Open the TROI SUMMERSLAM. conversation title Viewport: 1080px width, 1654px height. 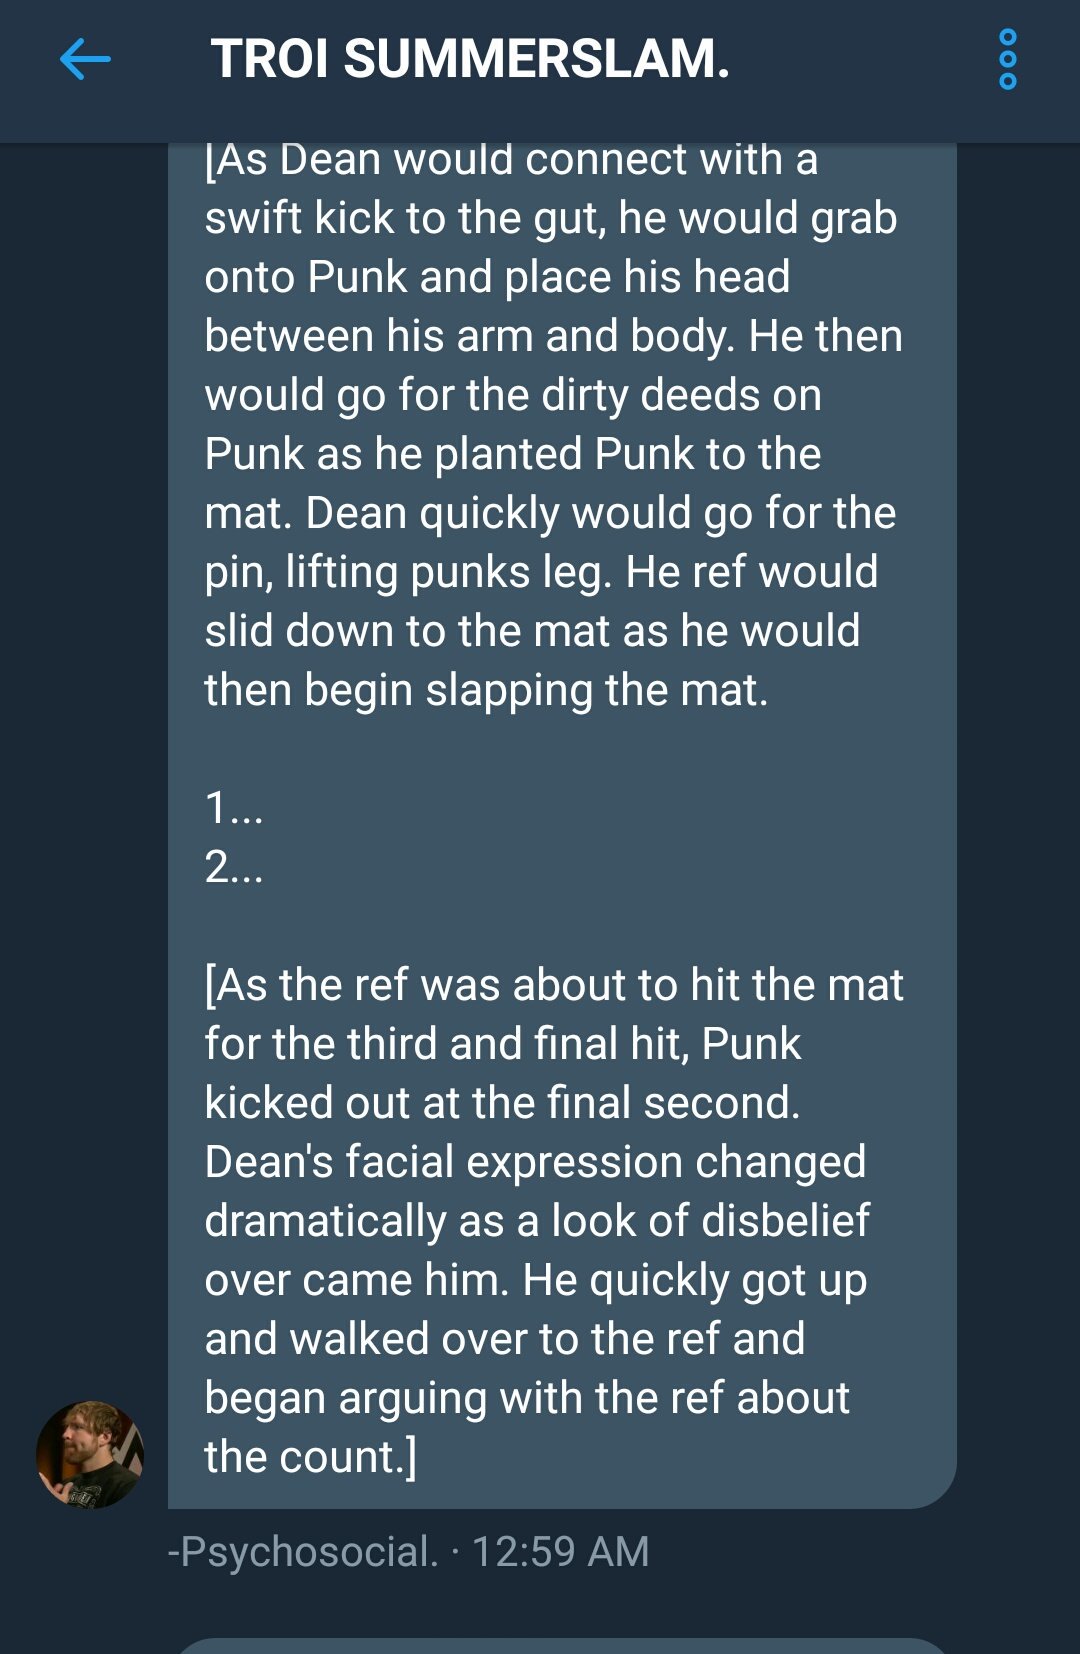(x=470, y=59)
